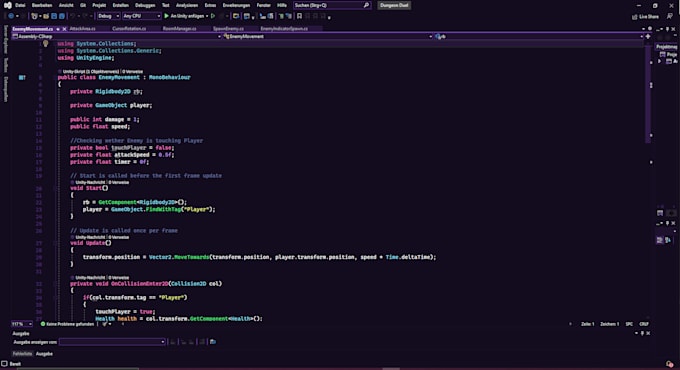Switch to the AttackArea.cs tab

click(x=82, y=29)
